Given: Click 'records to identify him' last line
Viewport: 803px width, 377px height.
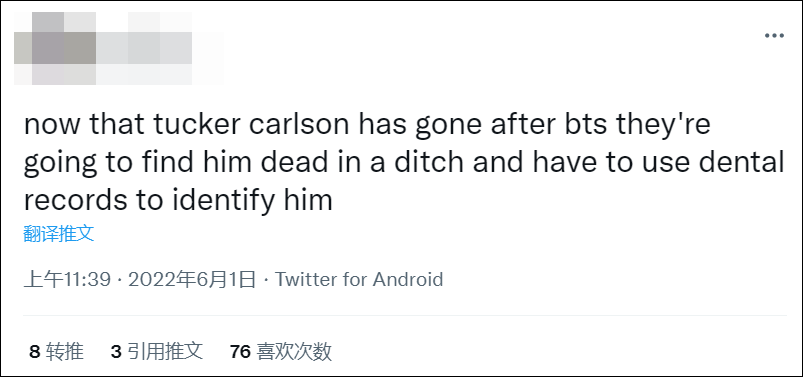Looking at the screenshot, I should [178, 200].
